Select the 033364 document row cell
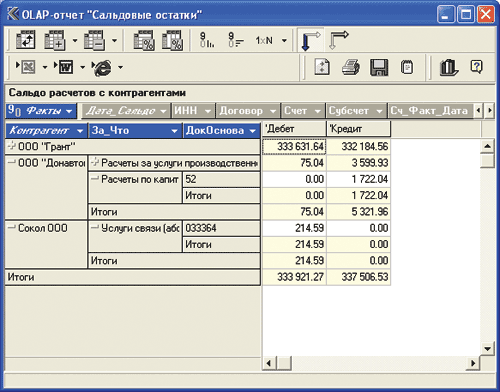The width and height of the screenshot is (500, 392). coord(221,228)
